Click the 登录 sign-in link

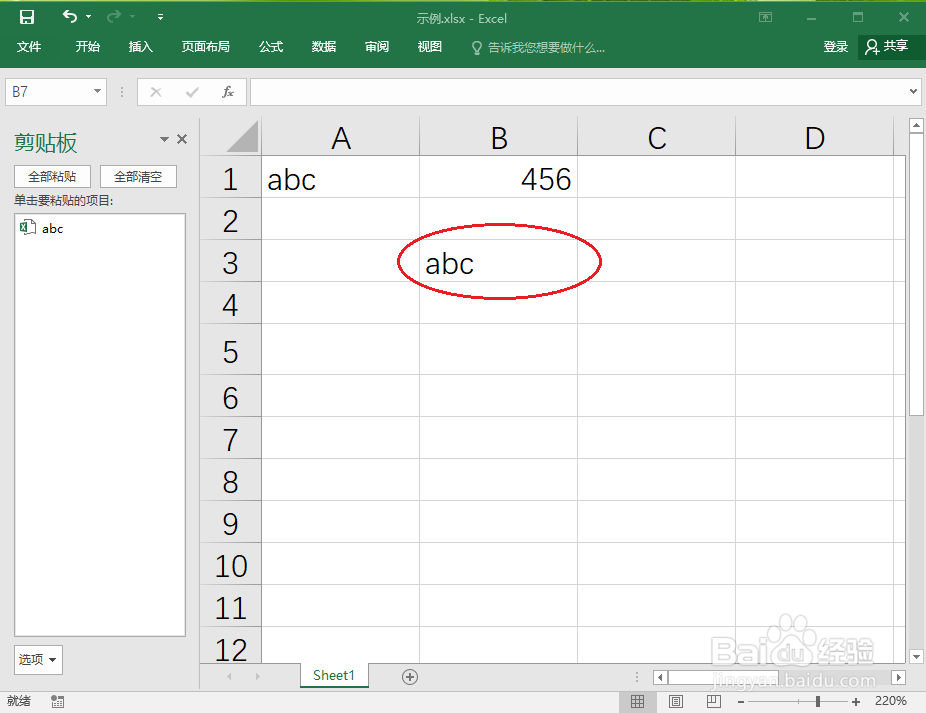[835, 46]
